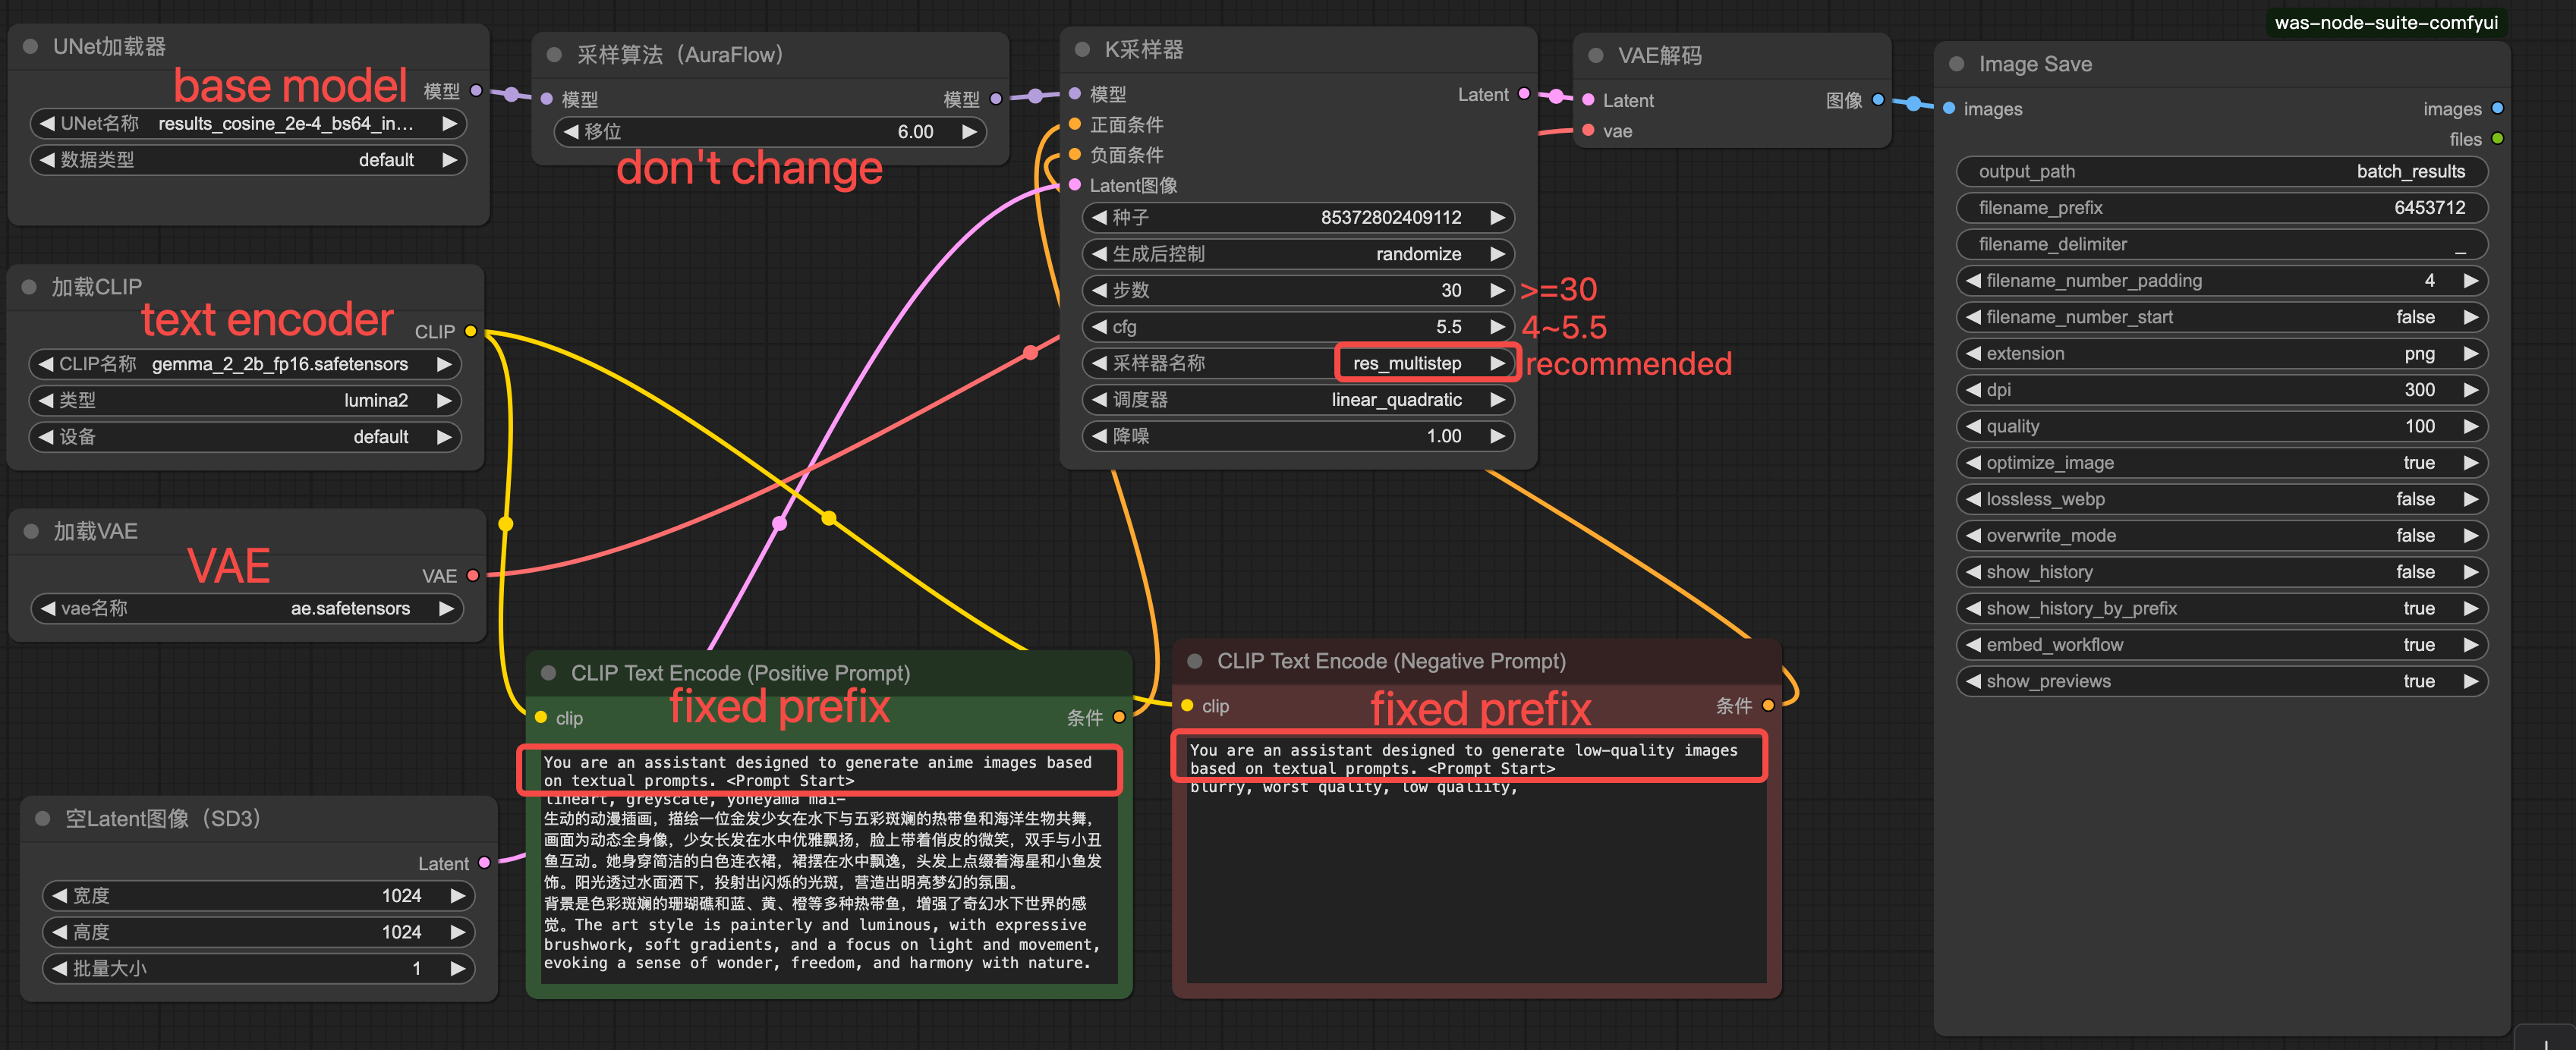This screenshot has width=2576, height=1050.
Task: Toggle the optimize_image true setting
Action: point(2221,463)
